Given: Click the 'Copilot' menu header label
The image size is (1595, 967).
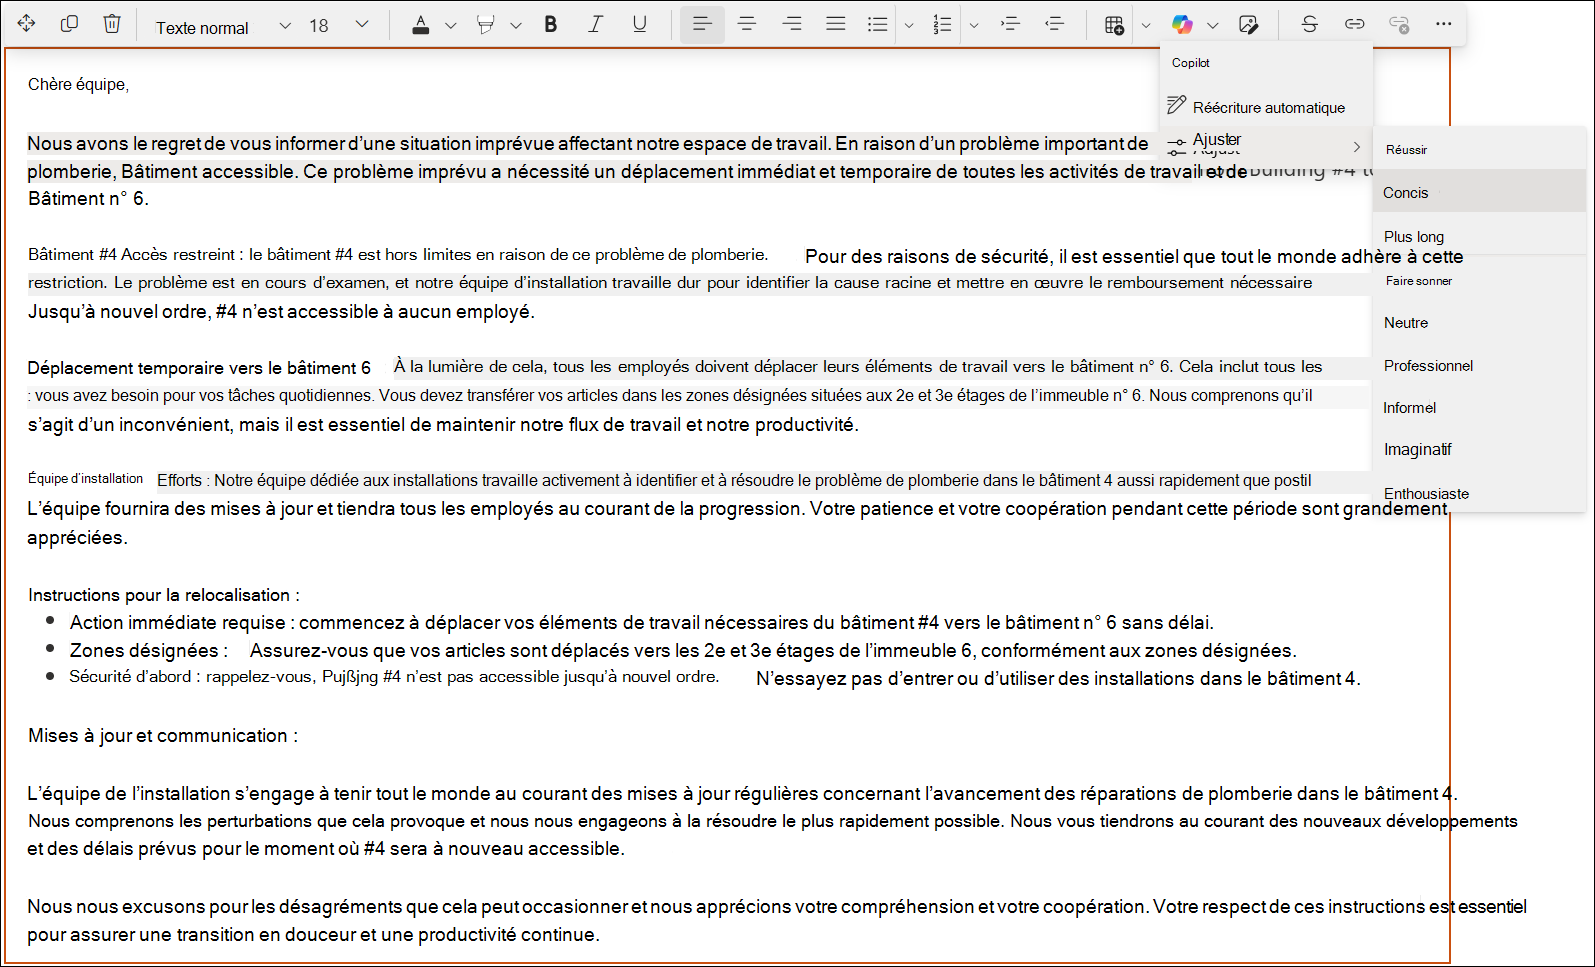Looking at the screenshot, I should [x=1190, y=63].
